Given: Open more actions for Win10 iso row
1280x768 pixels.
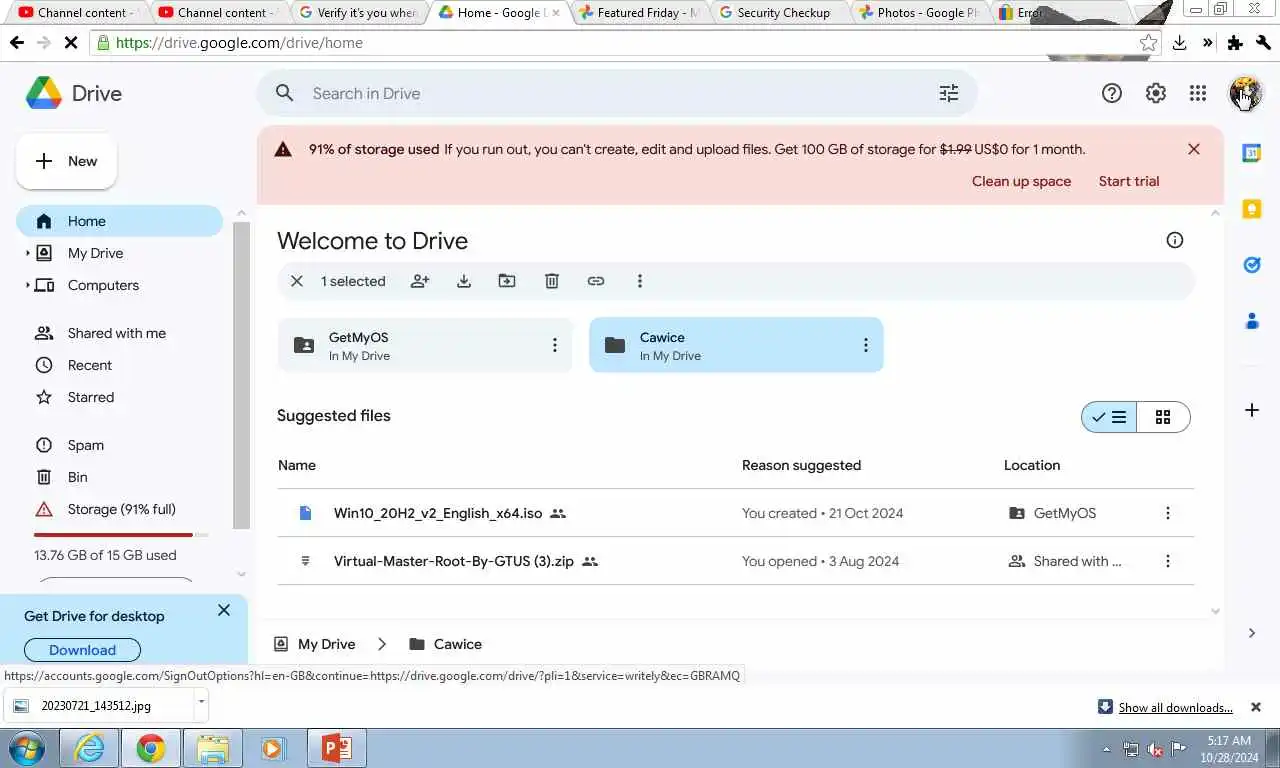Looking at the screenshot, I should pos(1167,513).
